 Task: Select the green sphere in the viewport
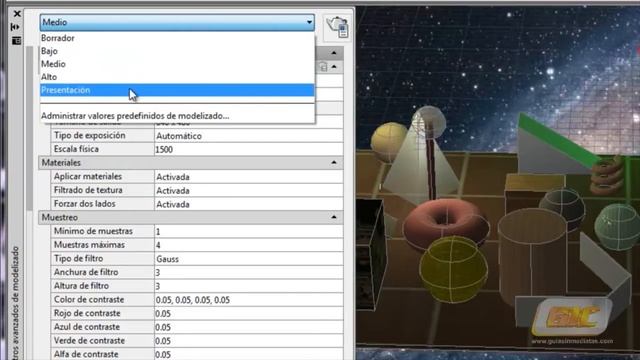pyautogui.click(x=617, y=227)
